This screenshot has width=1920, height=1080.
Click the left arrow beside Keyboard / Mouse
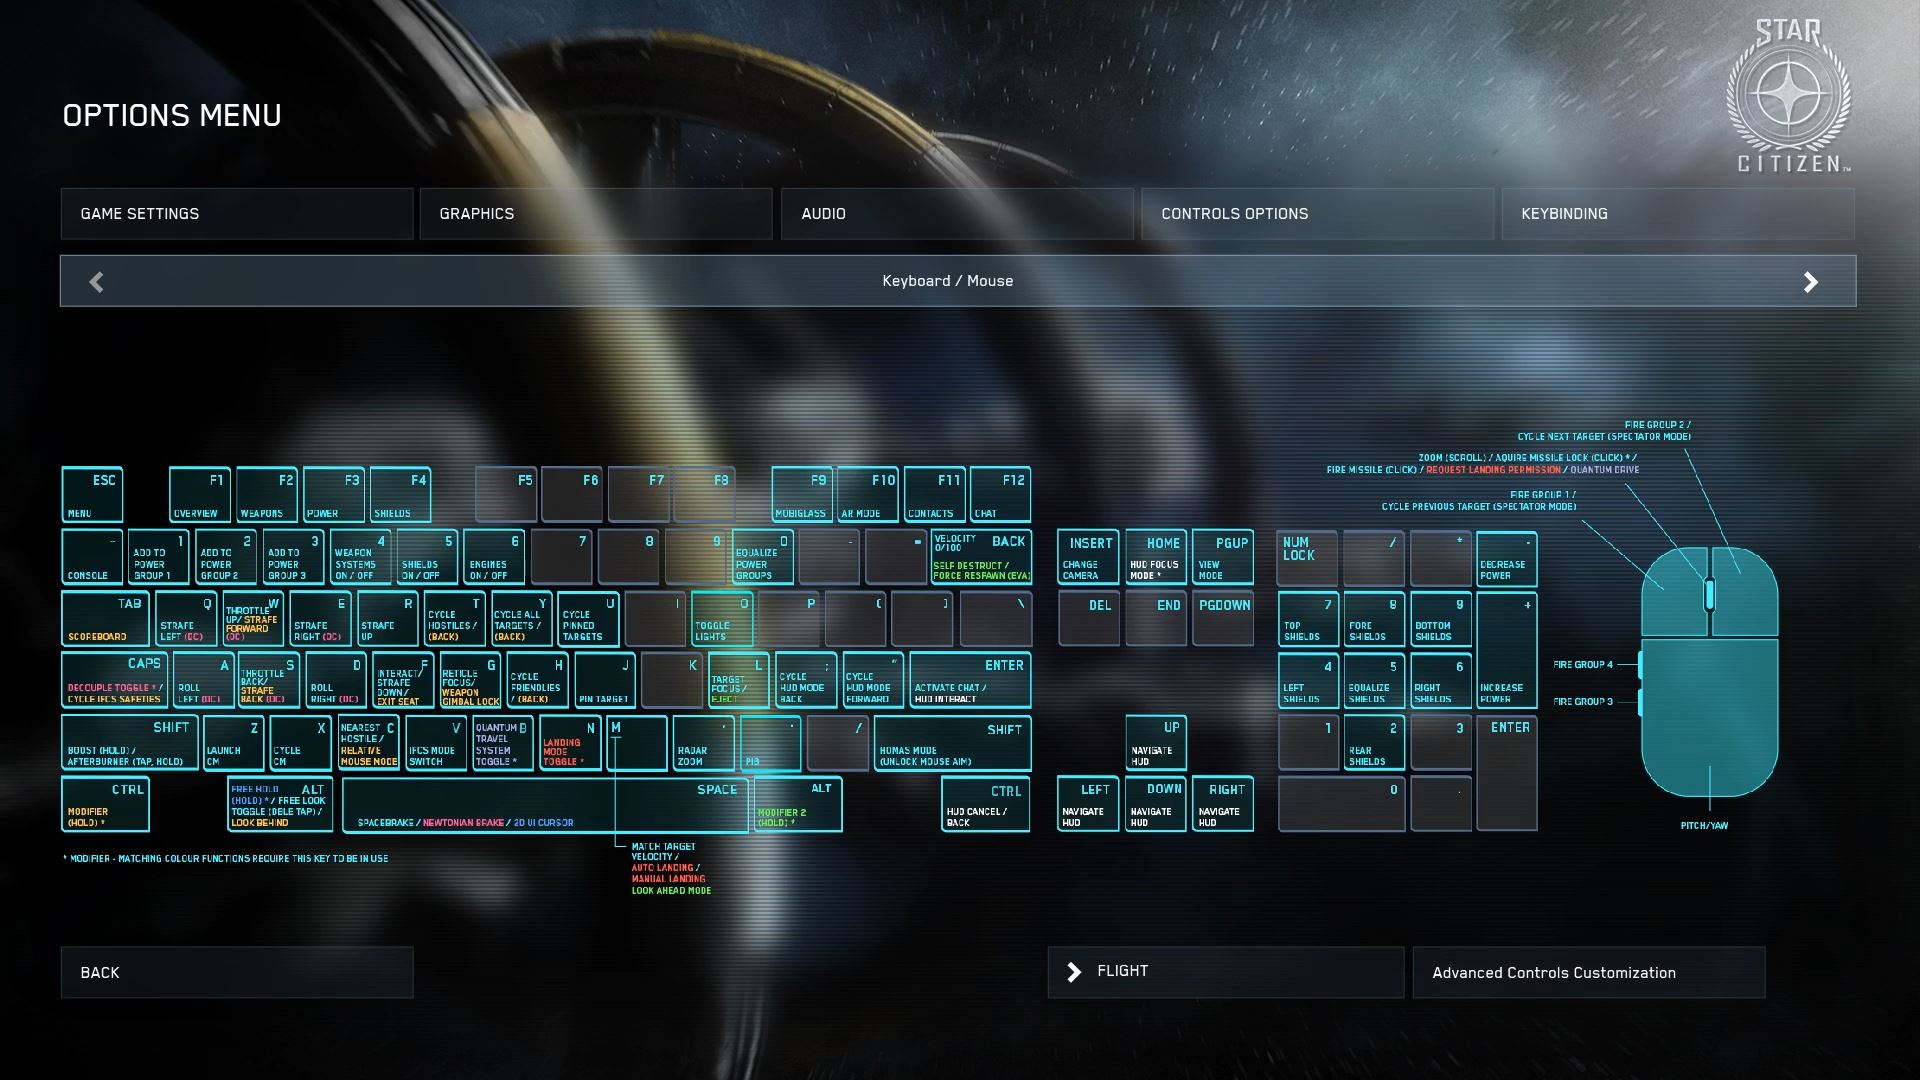point(96,282)
